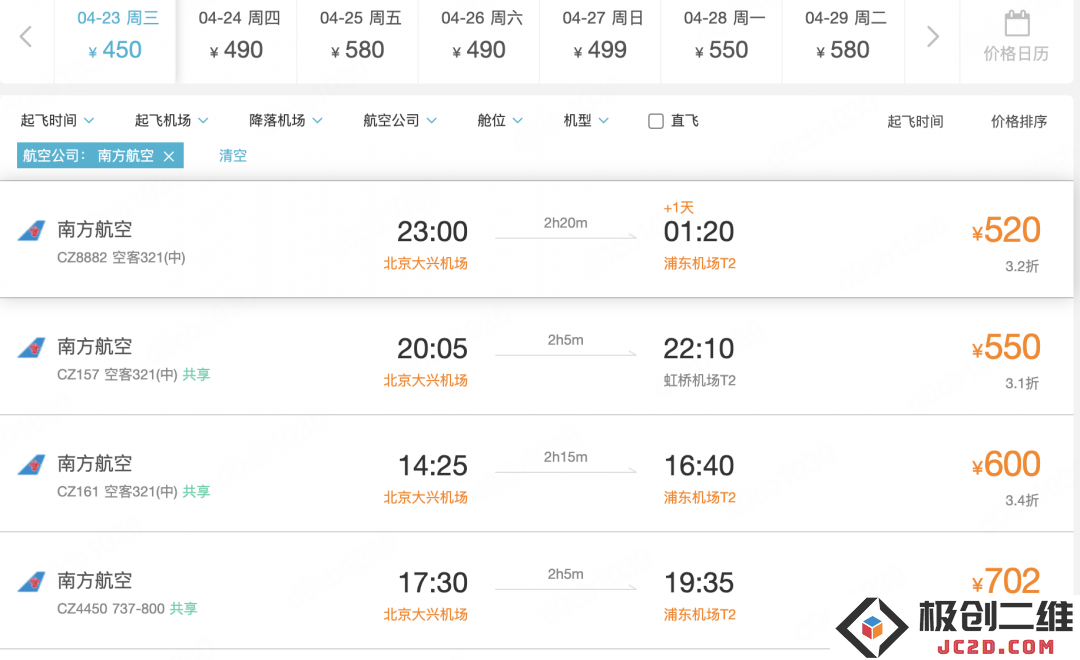Remove the 南方航空 filter tag
This screenshot has height=660, width=1080.
(169, 156)
